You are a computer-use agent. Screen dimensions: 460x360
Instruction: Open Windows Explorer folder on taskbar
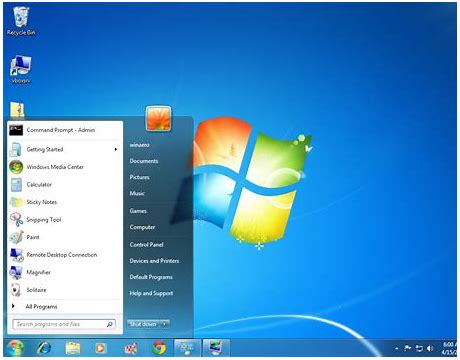73,348
